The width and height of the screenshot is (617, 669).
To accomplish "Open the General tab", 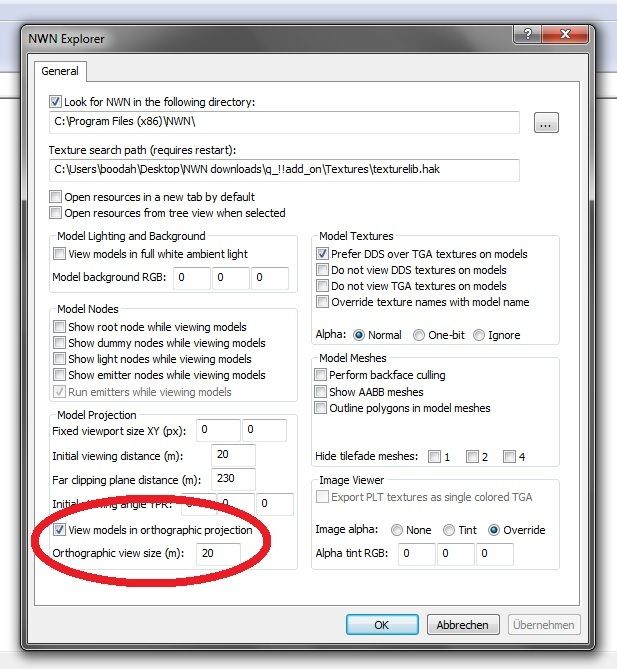I will click(62, 72).
